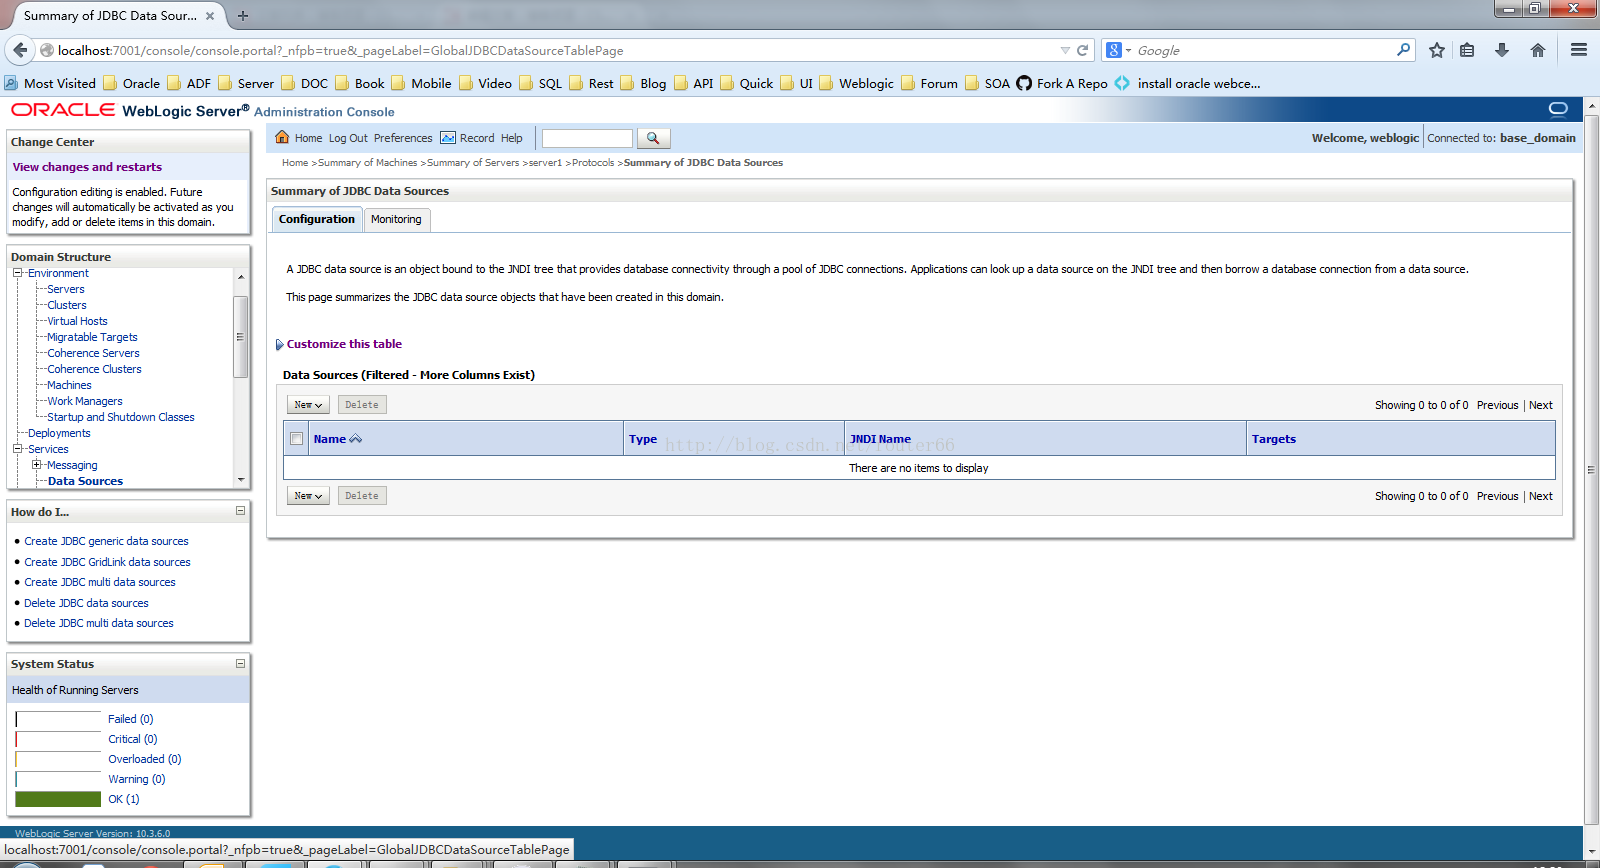
Task: Select the Configuration tab
Action: click(x=317, y=219)
